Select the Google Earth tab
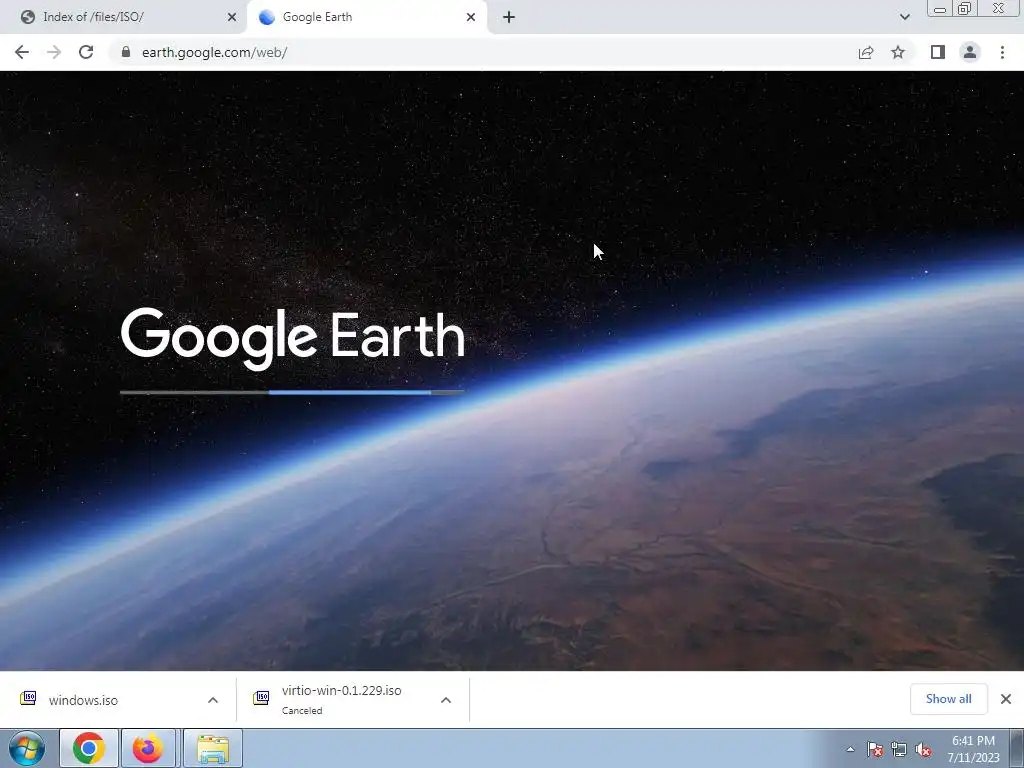 tap(367, 17)
